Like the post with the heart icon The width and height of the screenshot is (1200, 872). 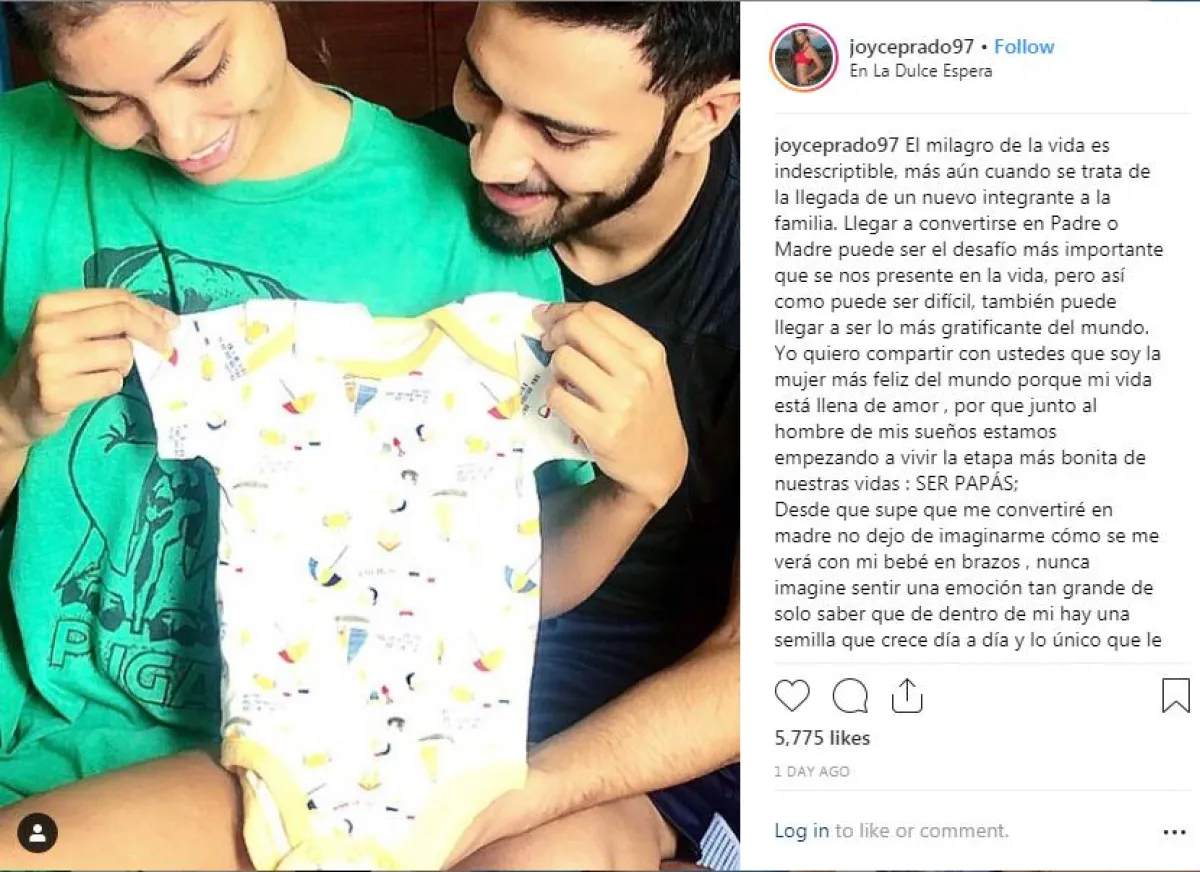point(792,695)
